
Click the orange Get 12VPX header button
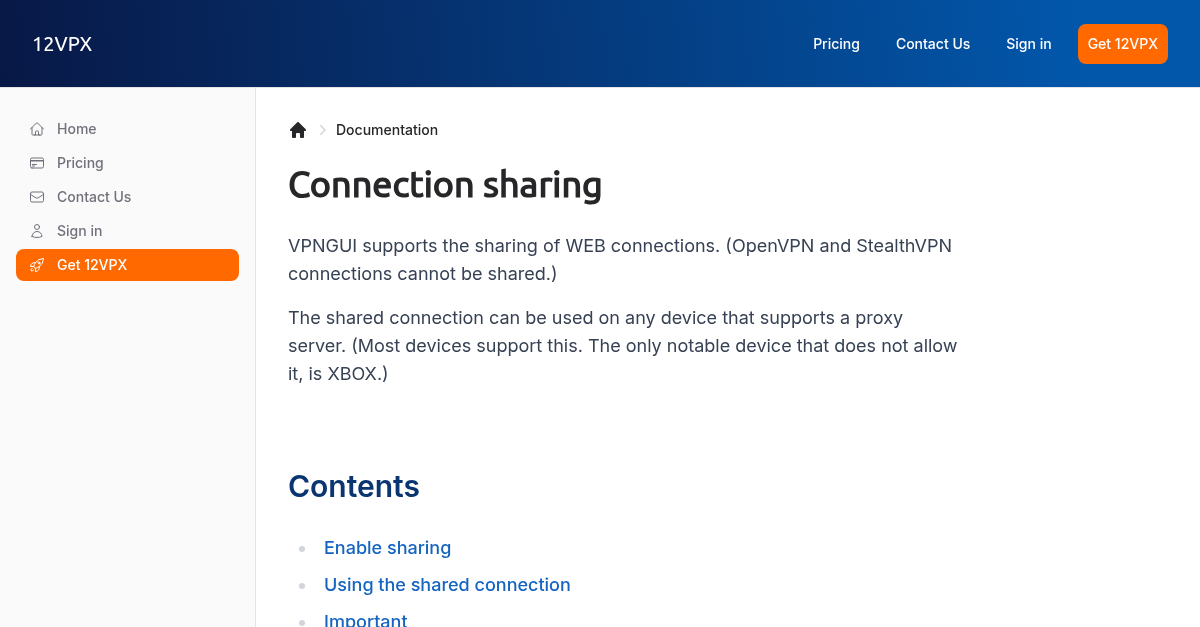click(1122, 44)
